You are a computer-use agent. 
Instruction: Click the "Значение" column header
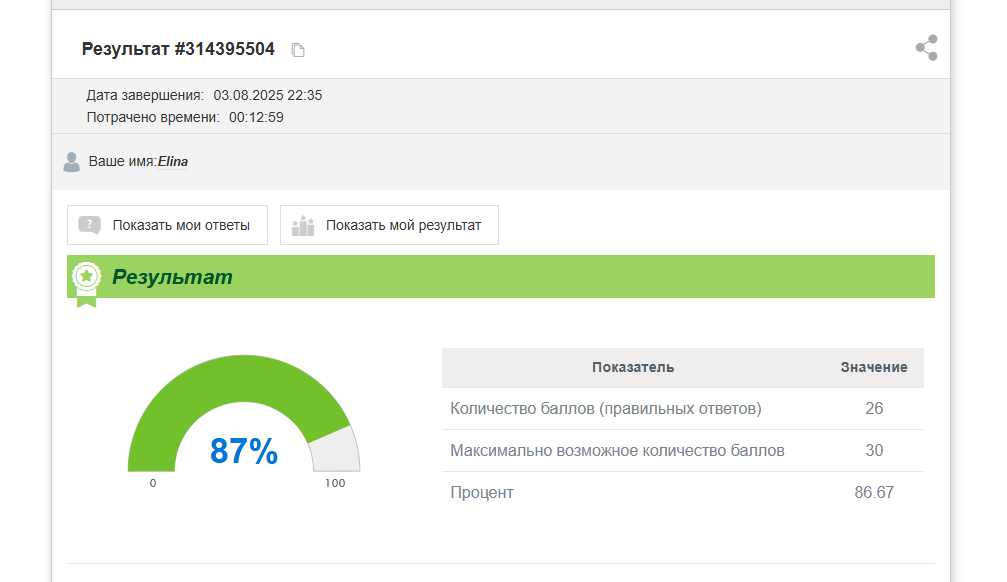pyautogui.click(x=874, y=367)
